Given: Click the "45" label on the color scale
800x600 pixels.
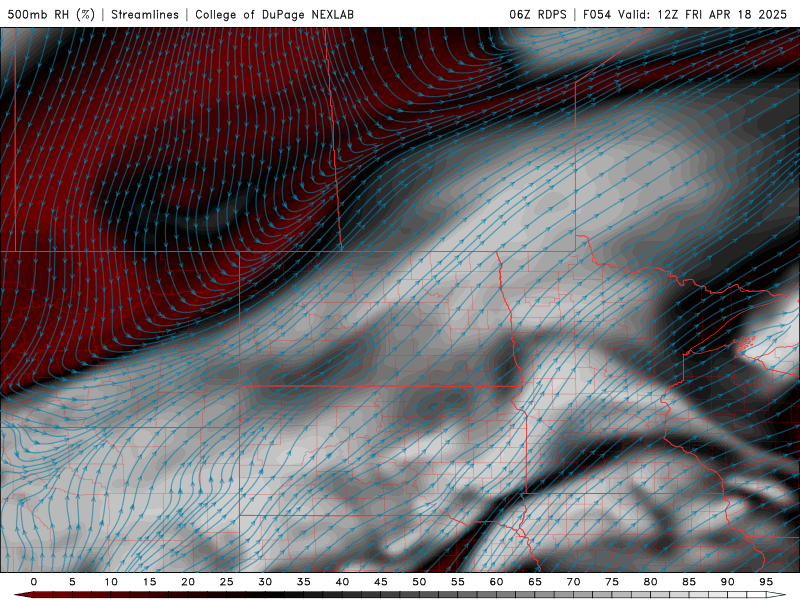Looking at the screenshot, I should click(x=381, y=582).
